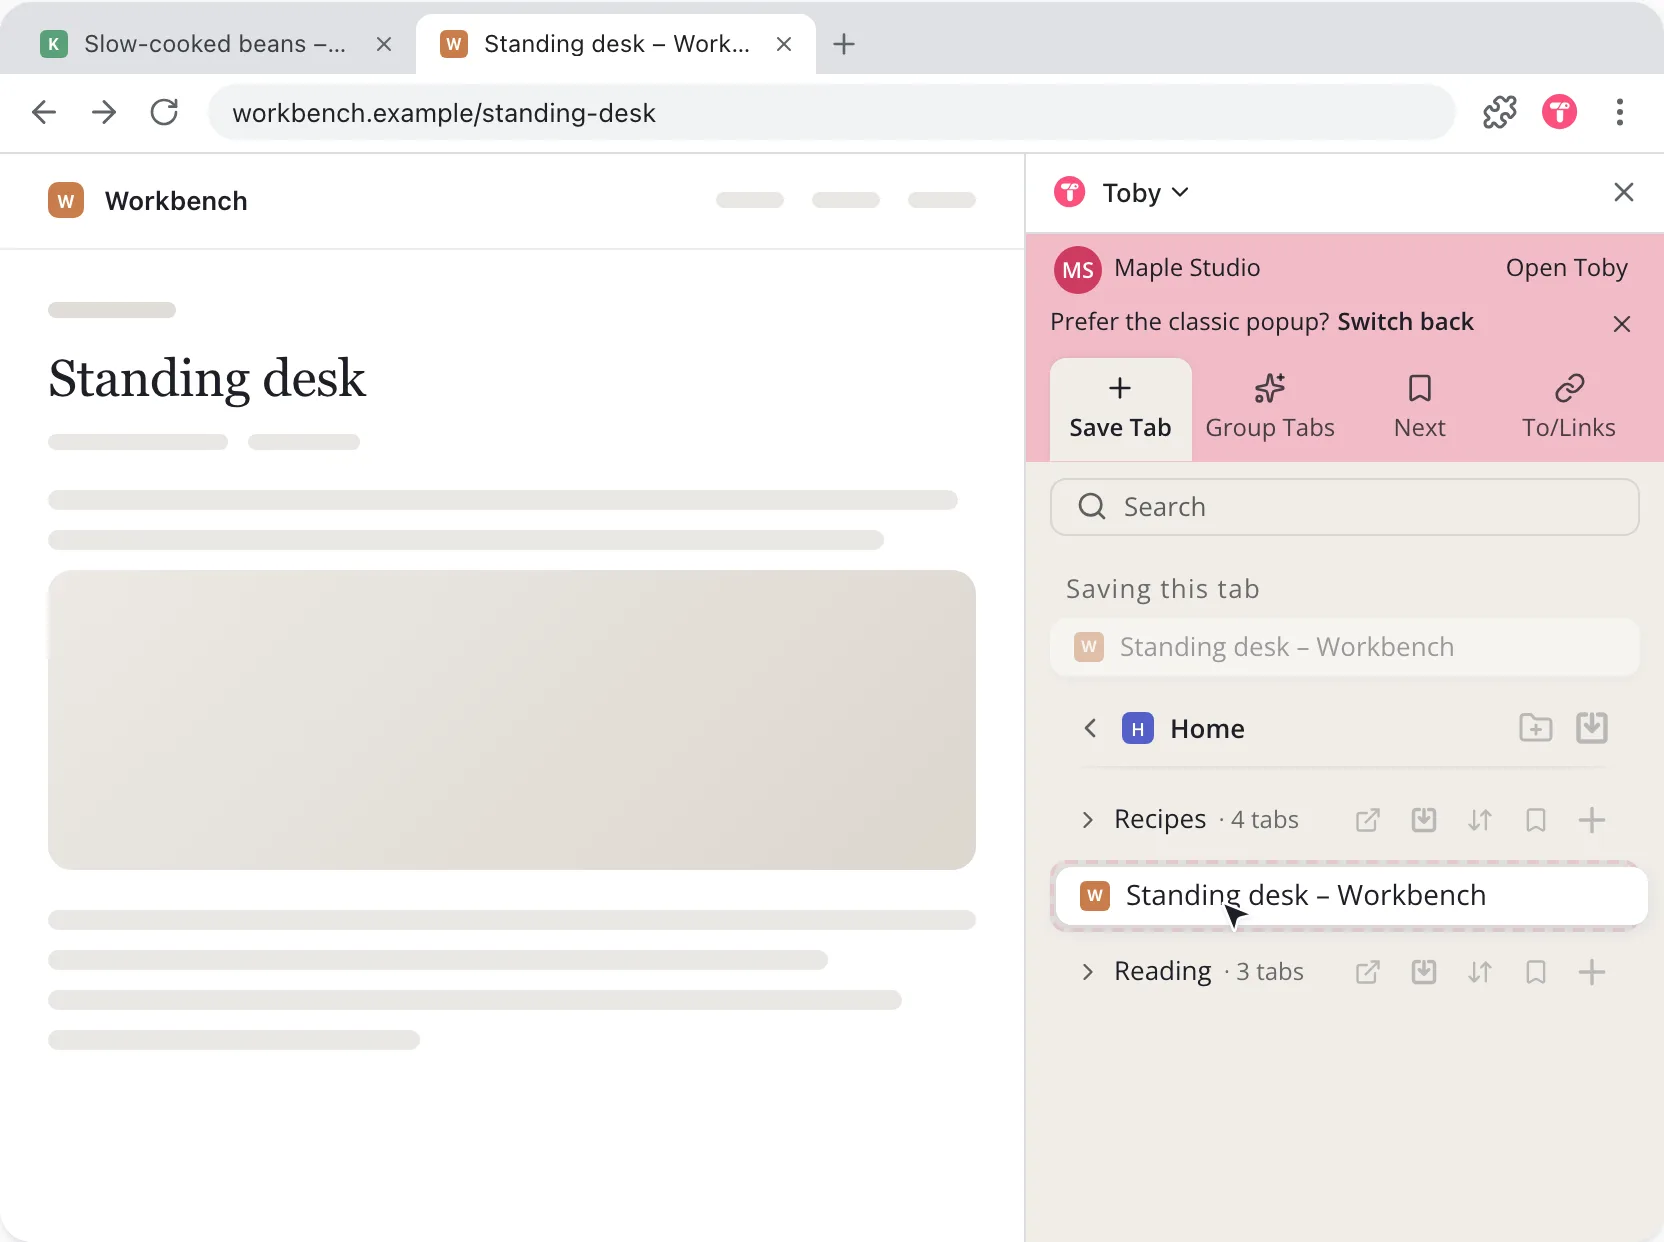Dismiss the classic popup banner
1664x1242 pixels.
click(x=1621, y=324)
